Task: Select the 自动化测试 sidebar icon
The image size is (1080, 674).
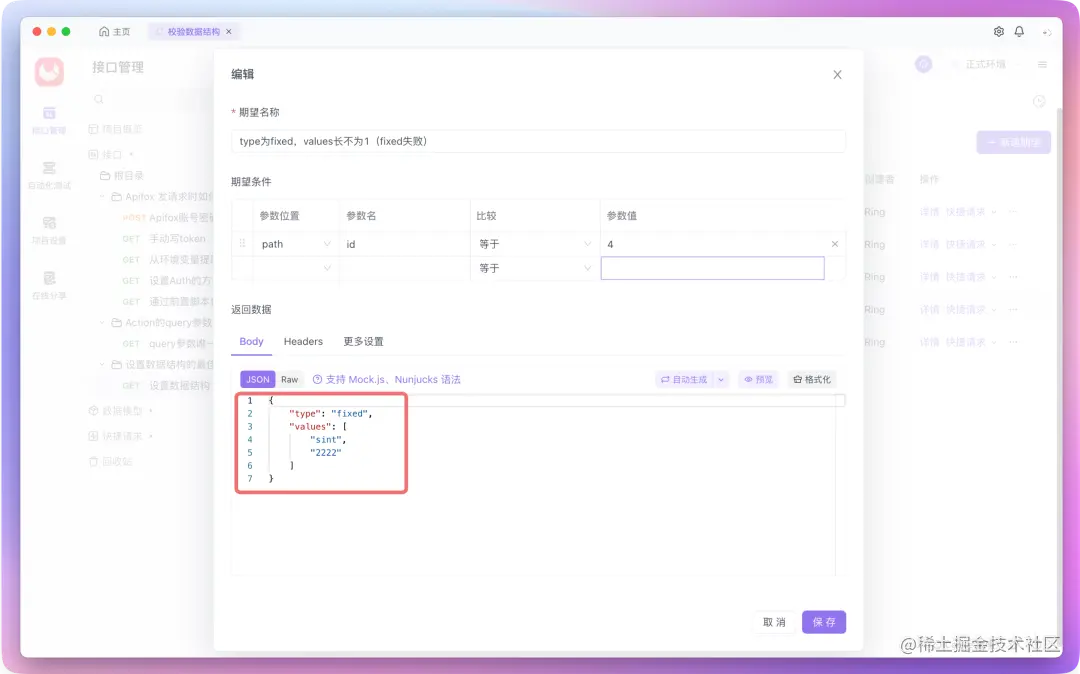Action: pyautogui.click(x=48, y=170)
